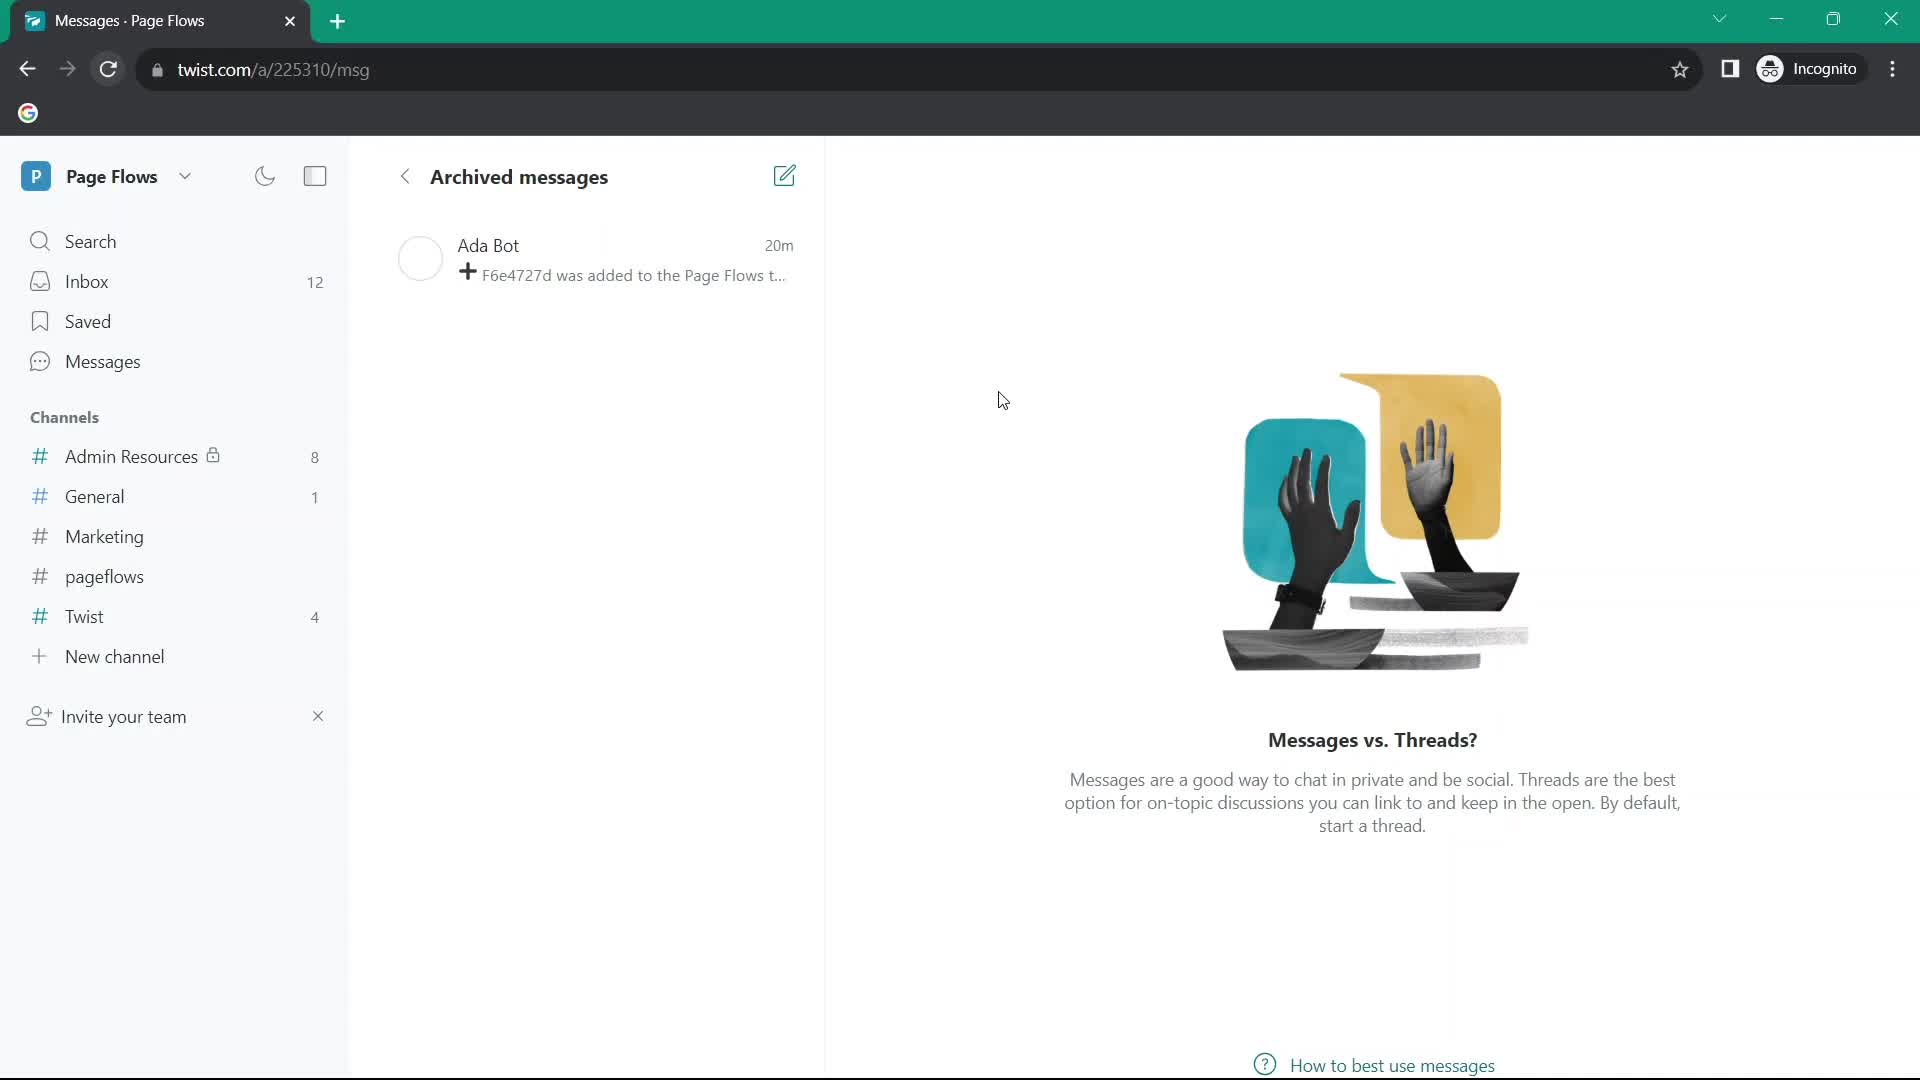This screenshot has height=1080, width=1920.
Task: Click the New channel button
Action: click(115, 657)
